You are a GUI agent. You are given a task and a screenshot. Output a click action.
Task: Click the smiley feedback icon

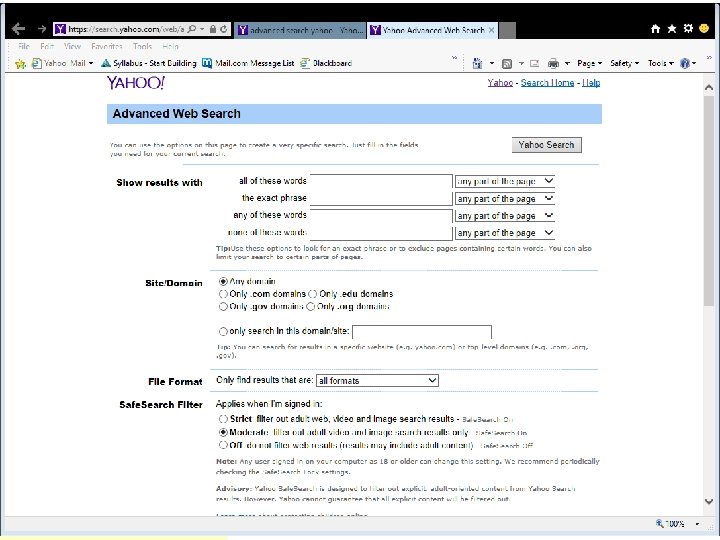coord(704,28)
